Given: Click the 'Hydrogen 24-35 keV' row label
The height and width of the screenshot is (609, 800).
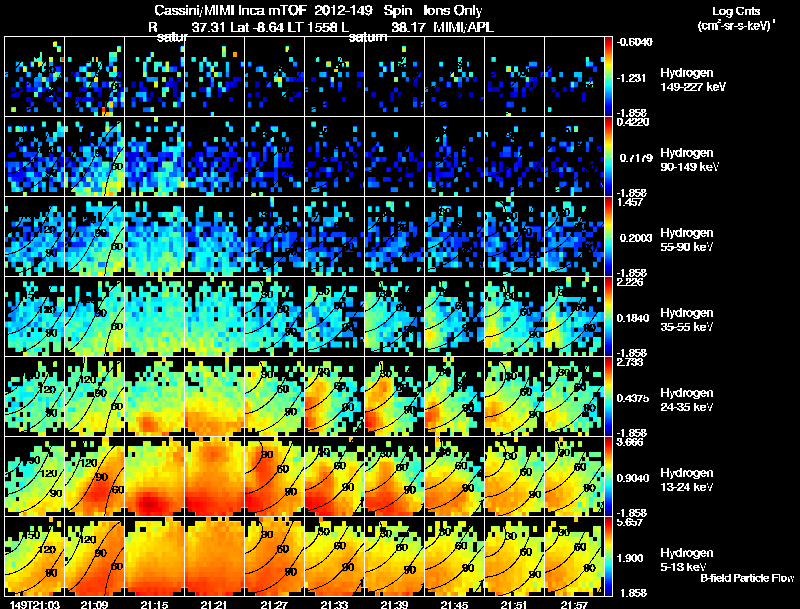Looking at the screenshot, I should 687,400.
